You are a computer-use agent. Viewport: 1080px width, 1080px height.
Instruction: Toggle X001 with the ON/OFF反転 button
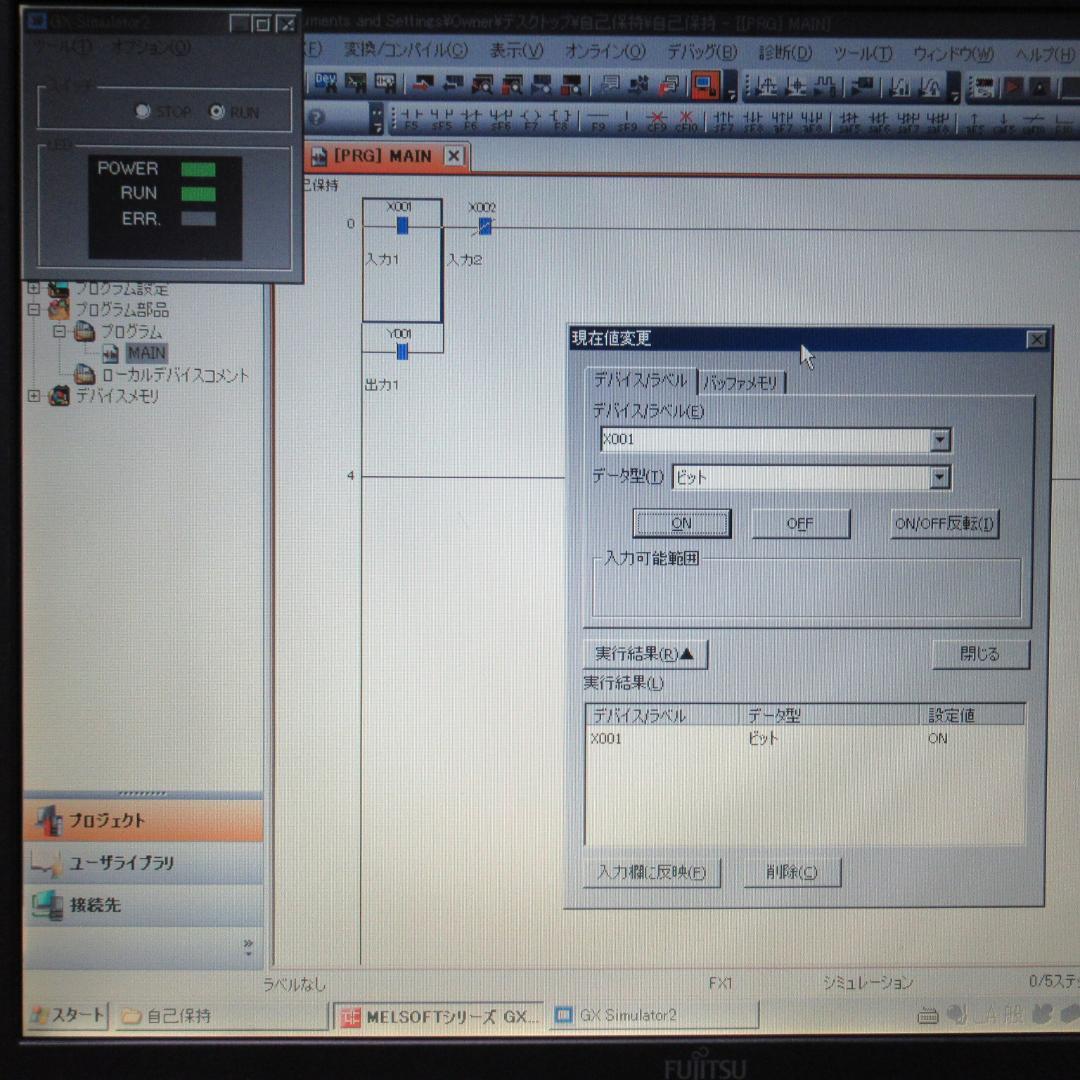coord(944,523)
